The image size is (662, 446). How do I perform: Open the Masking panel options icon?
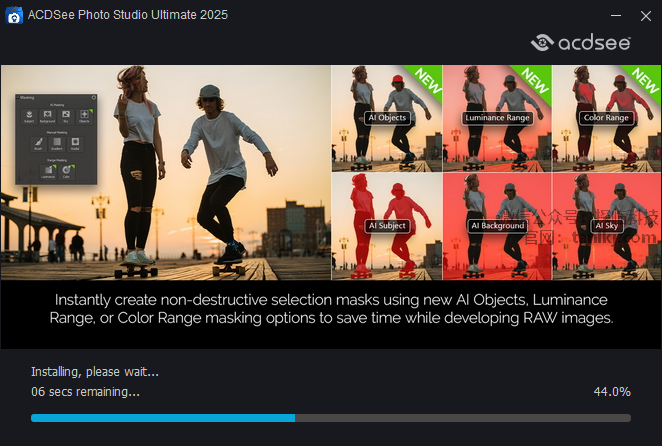pyautogui.click(x=93, y=97)
